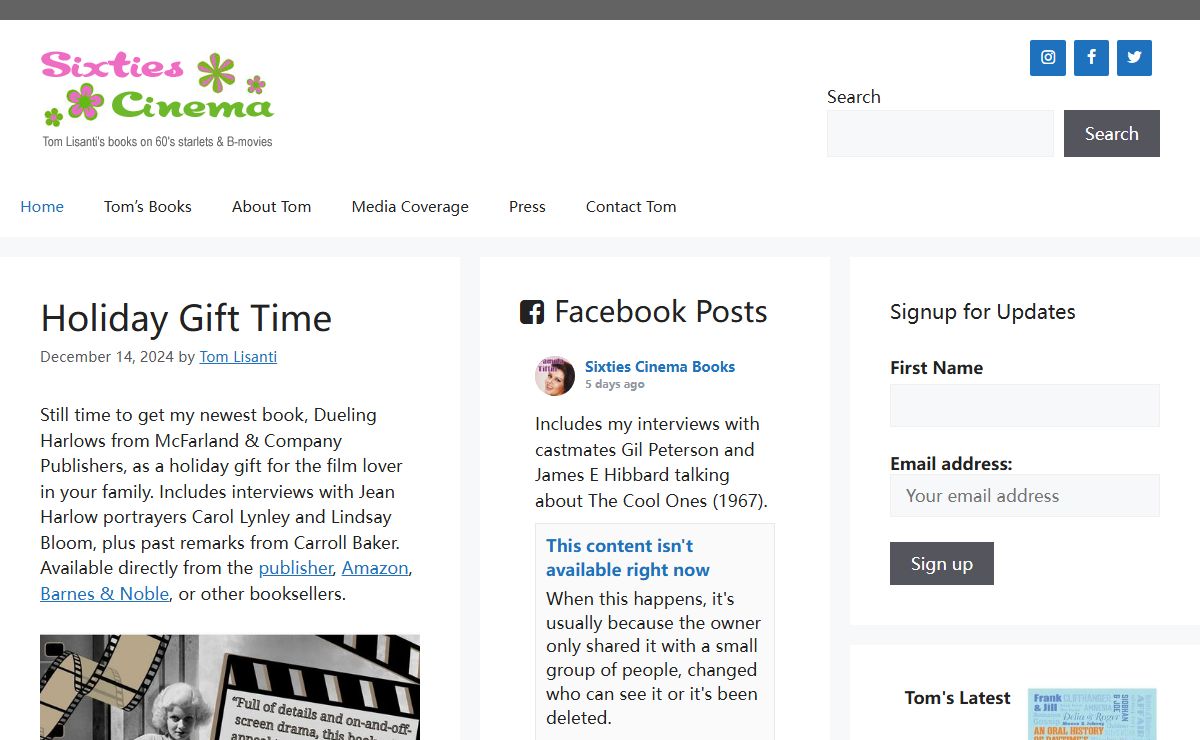This screenshot has width=1200, height=740.
Task: Click the 'Signup for Updates' heading
Action: coord(983,312)
